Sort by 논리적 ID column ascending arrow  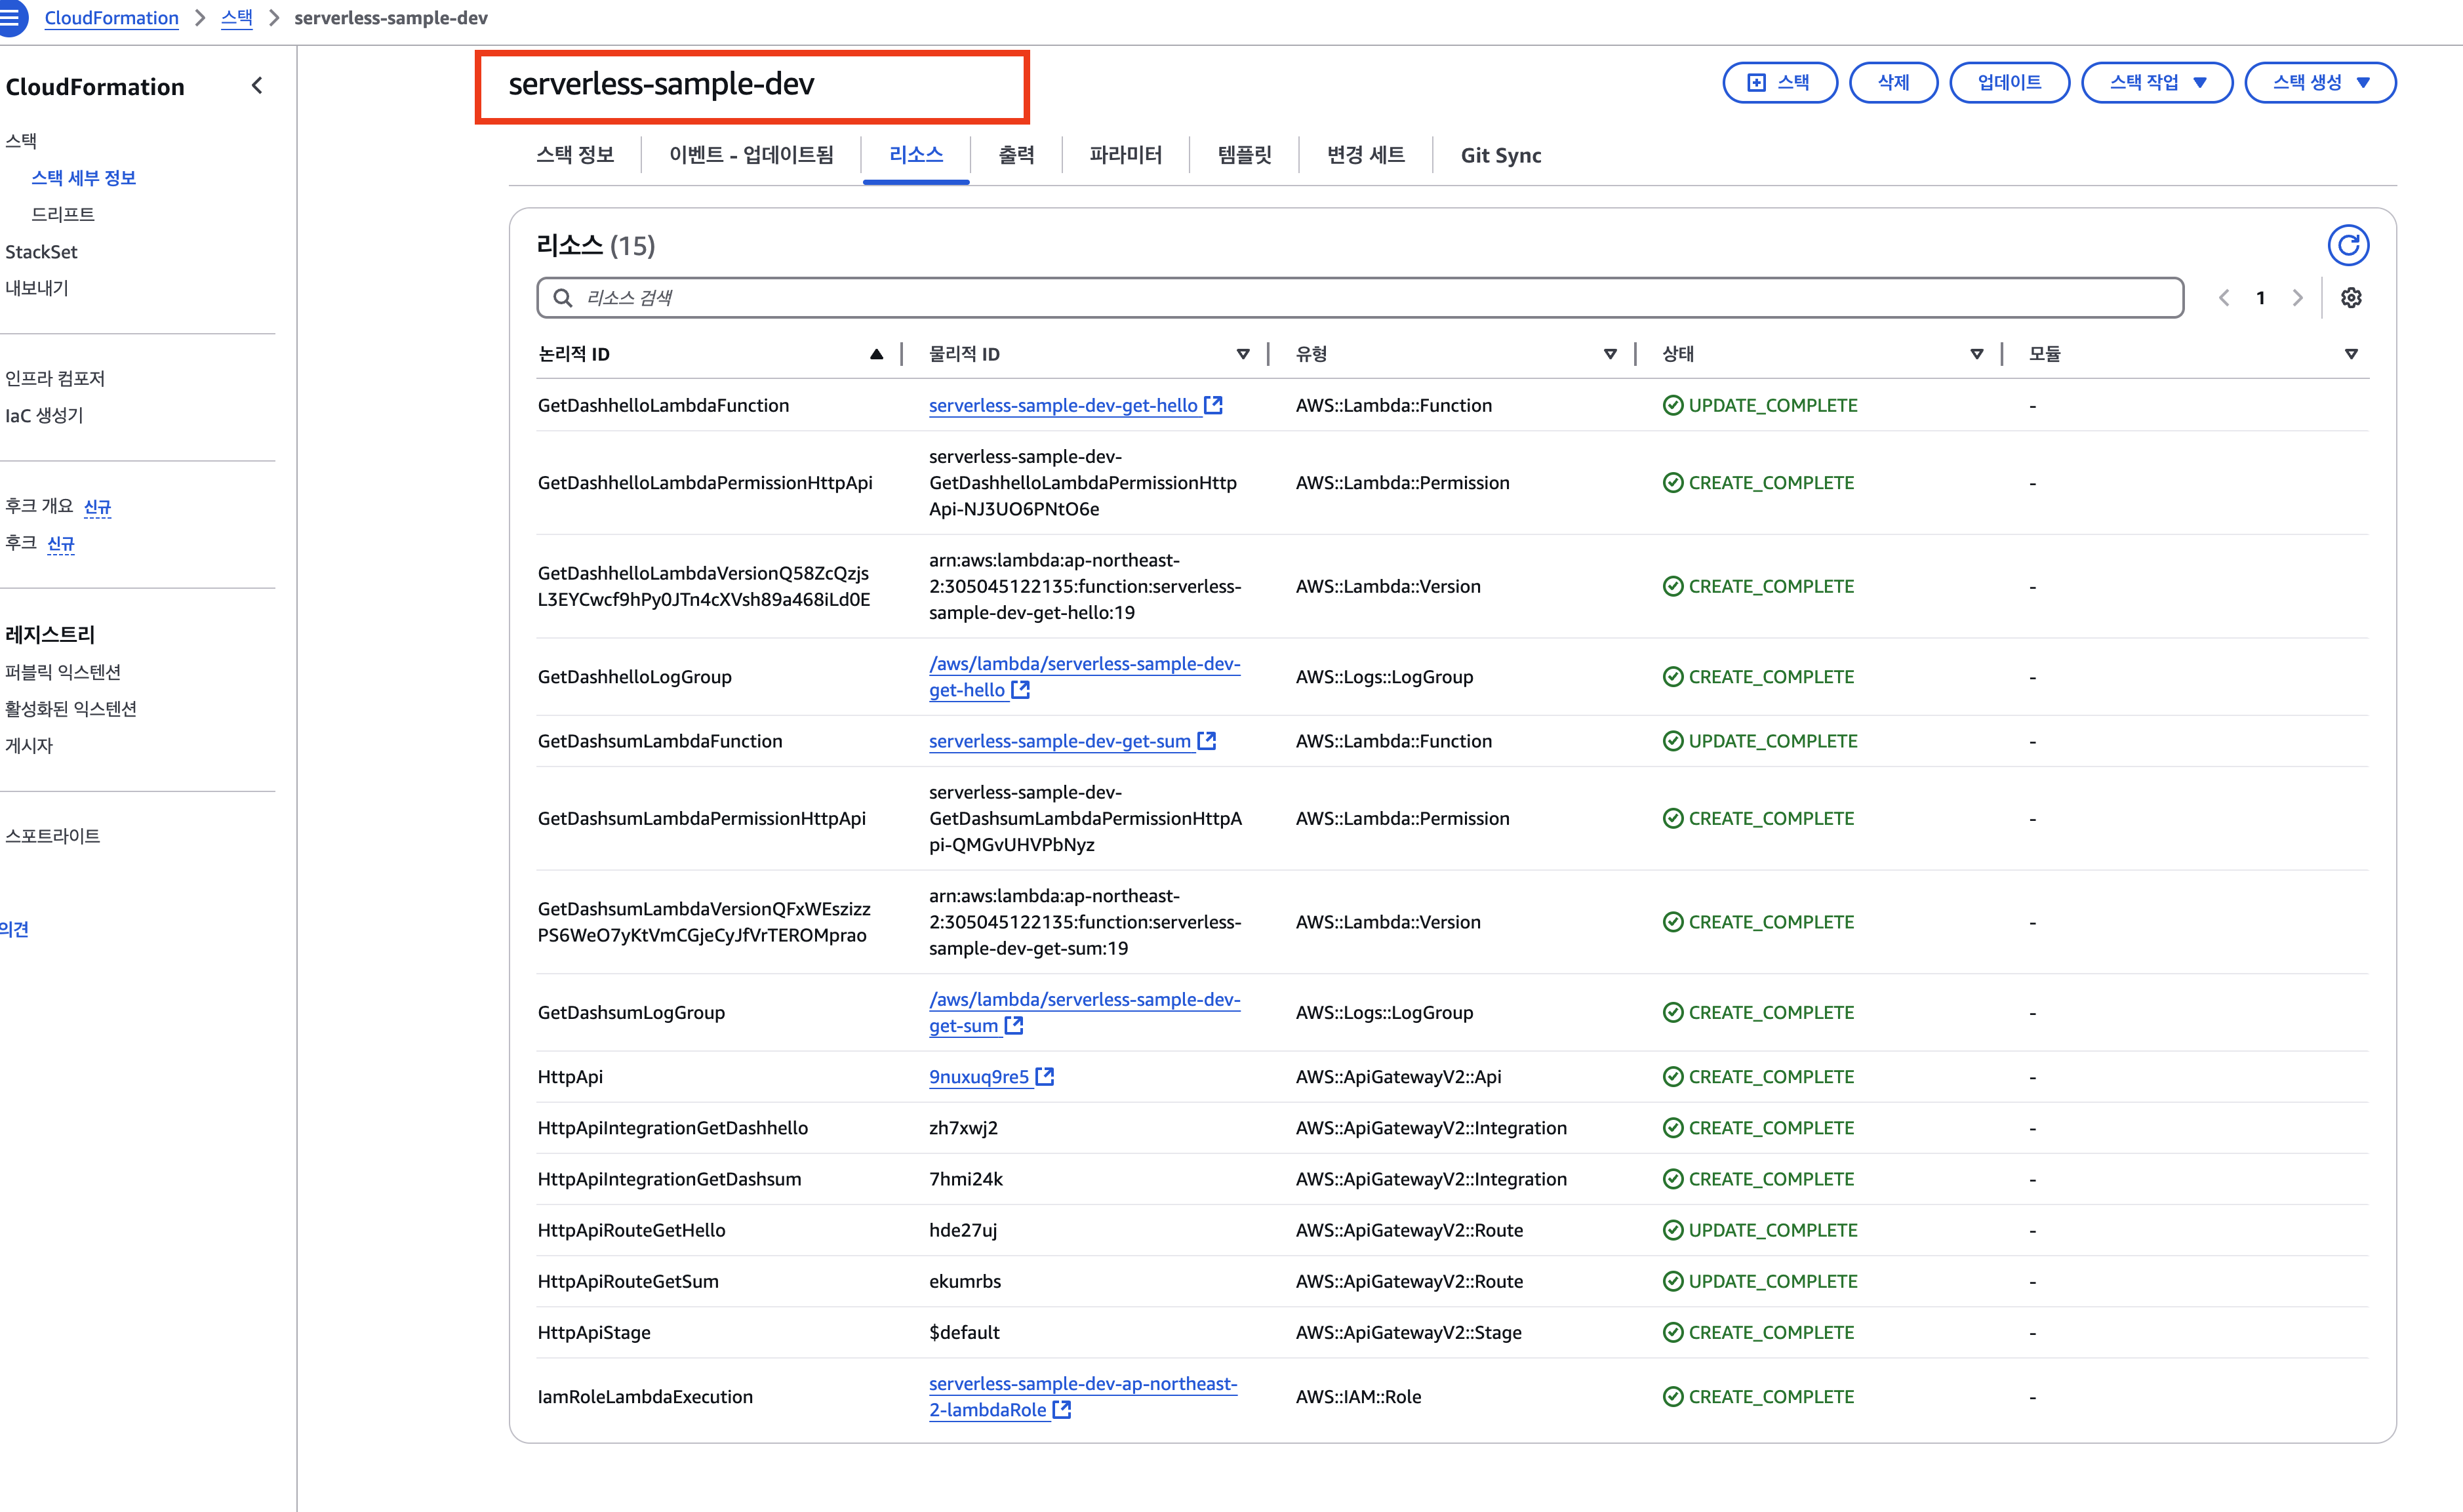876,354
